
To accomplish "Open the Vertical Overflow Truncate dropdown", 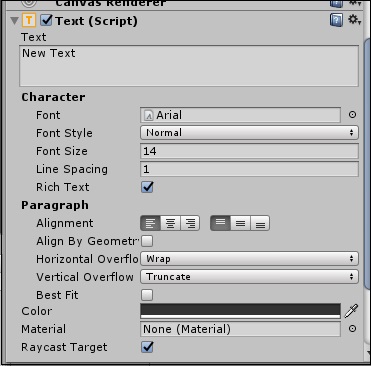I will pyautogui.click(x=249, y=277).
